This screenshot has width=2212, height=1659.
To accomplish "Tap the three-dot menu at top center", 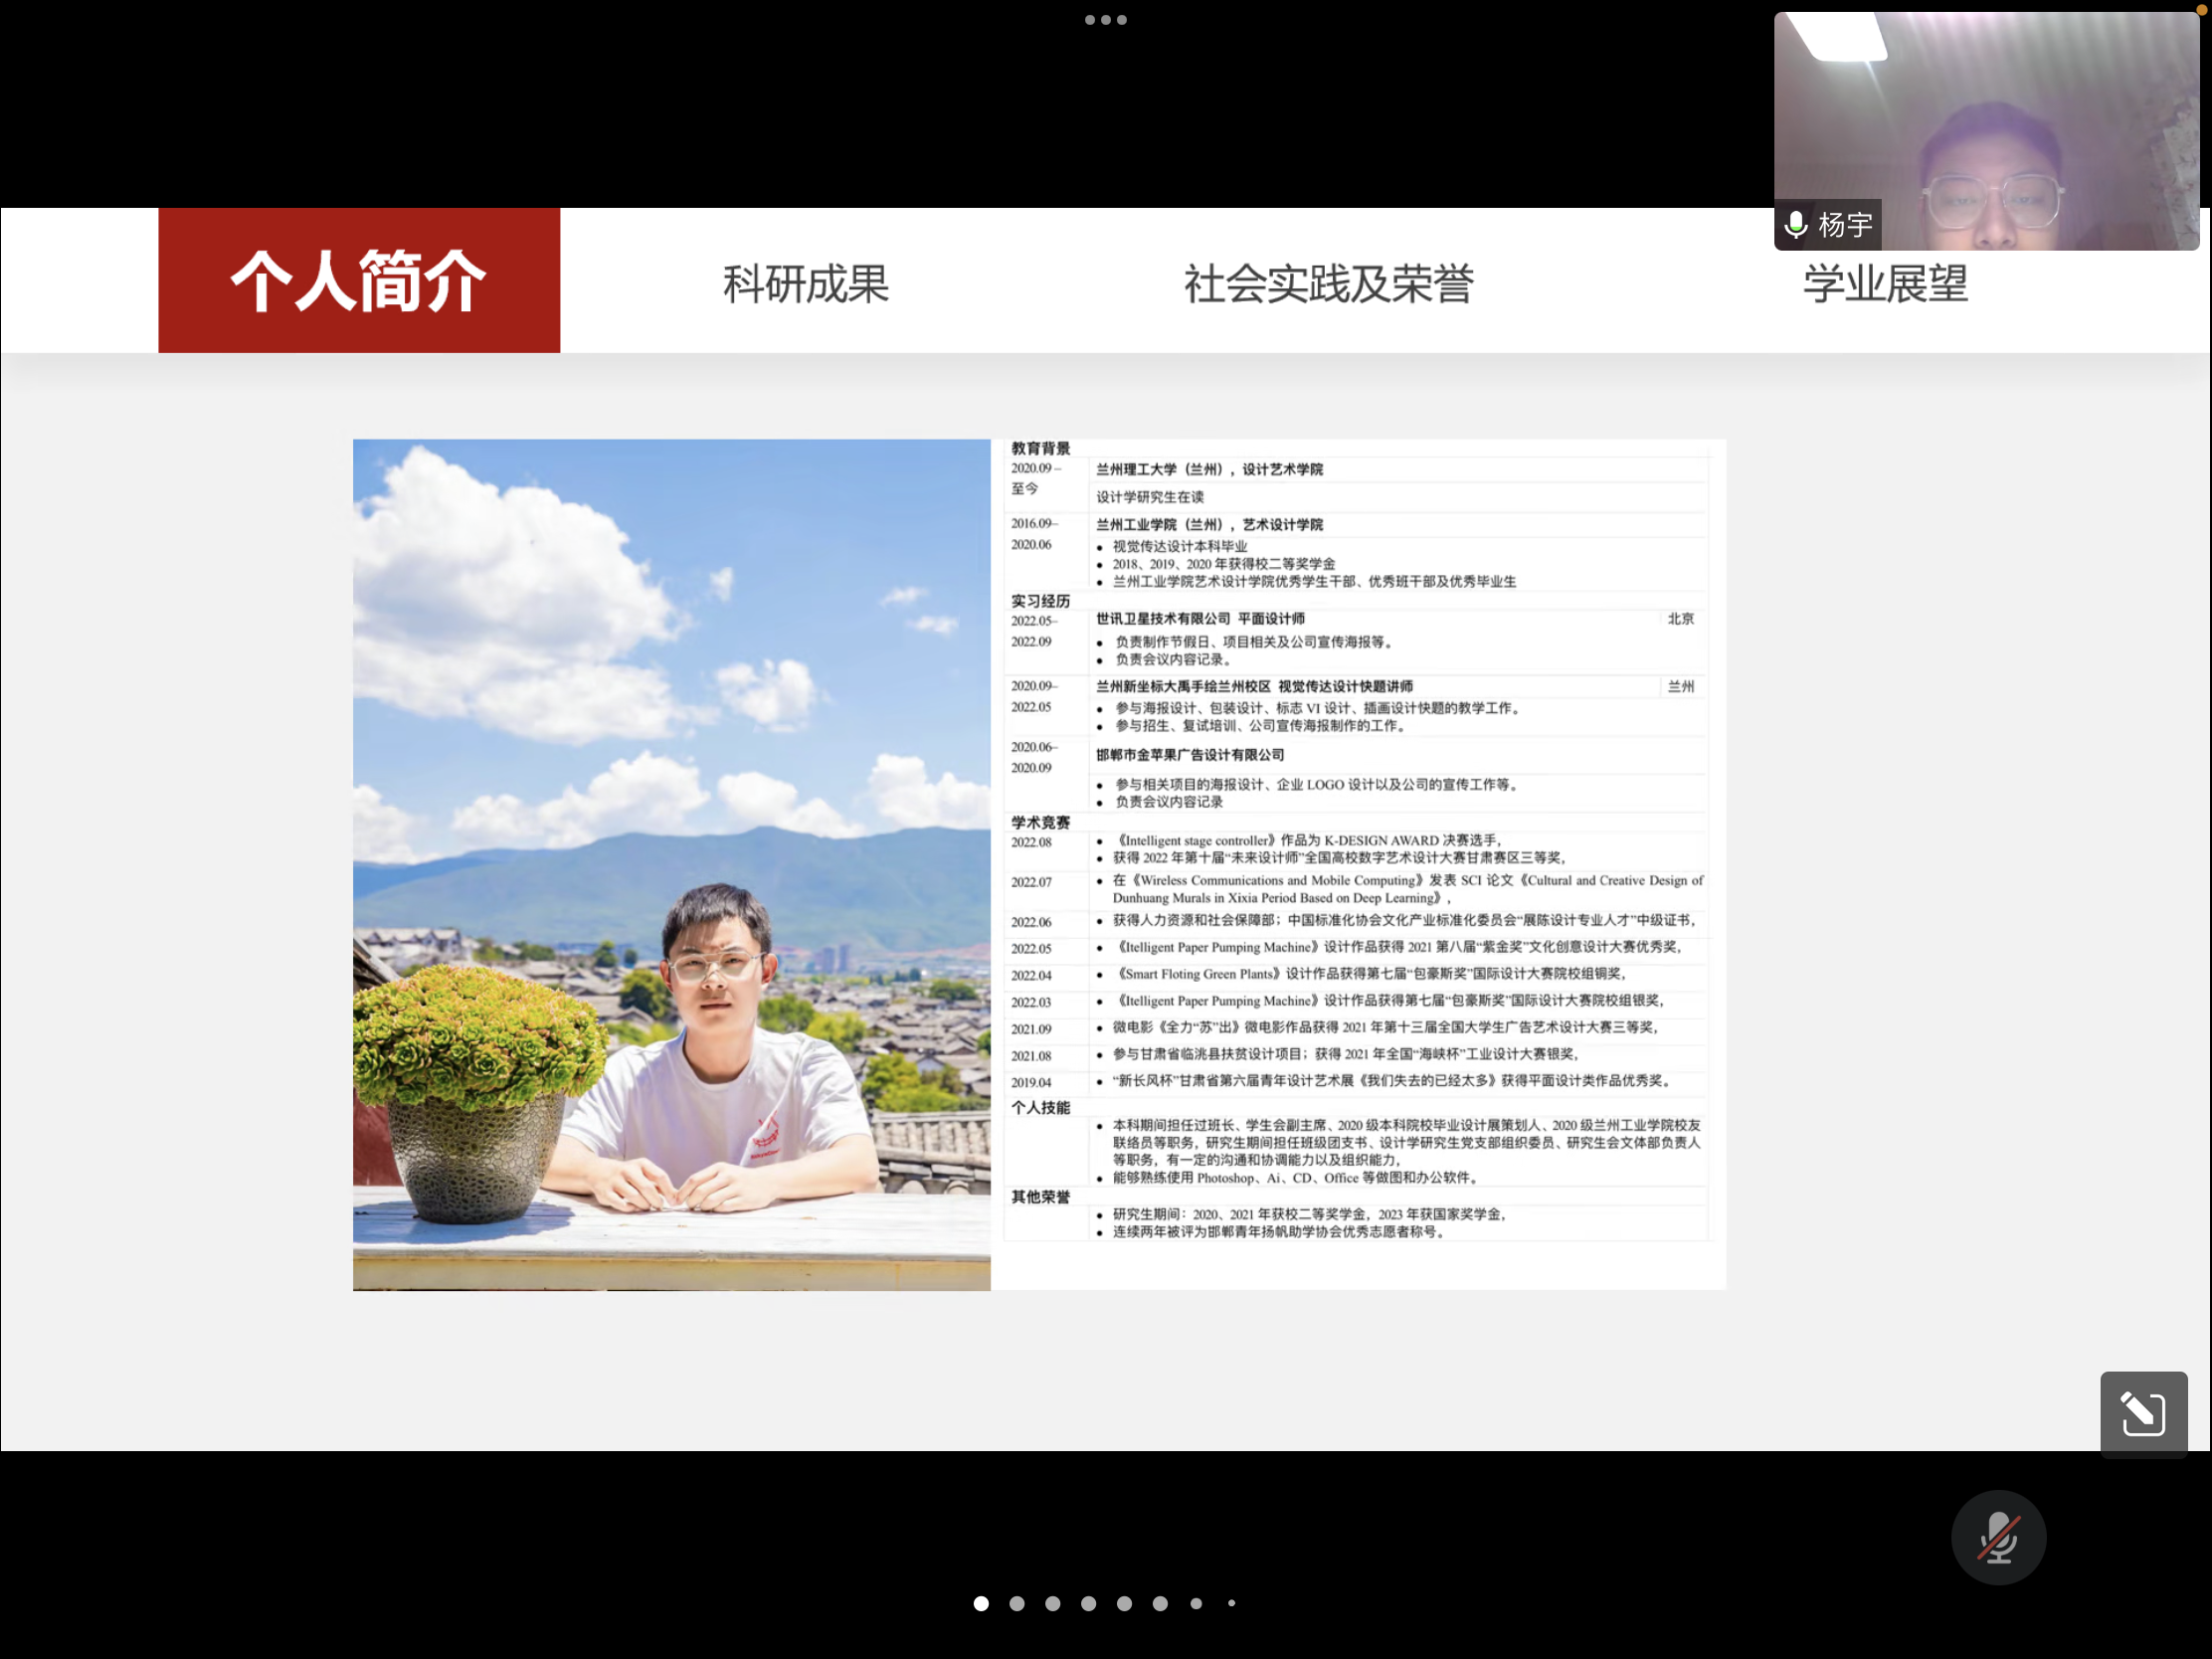I will pos(1105,20).
